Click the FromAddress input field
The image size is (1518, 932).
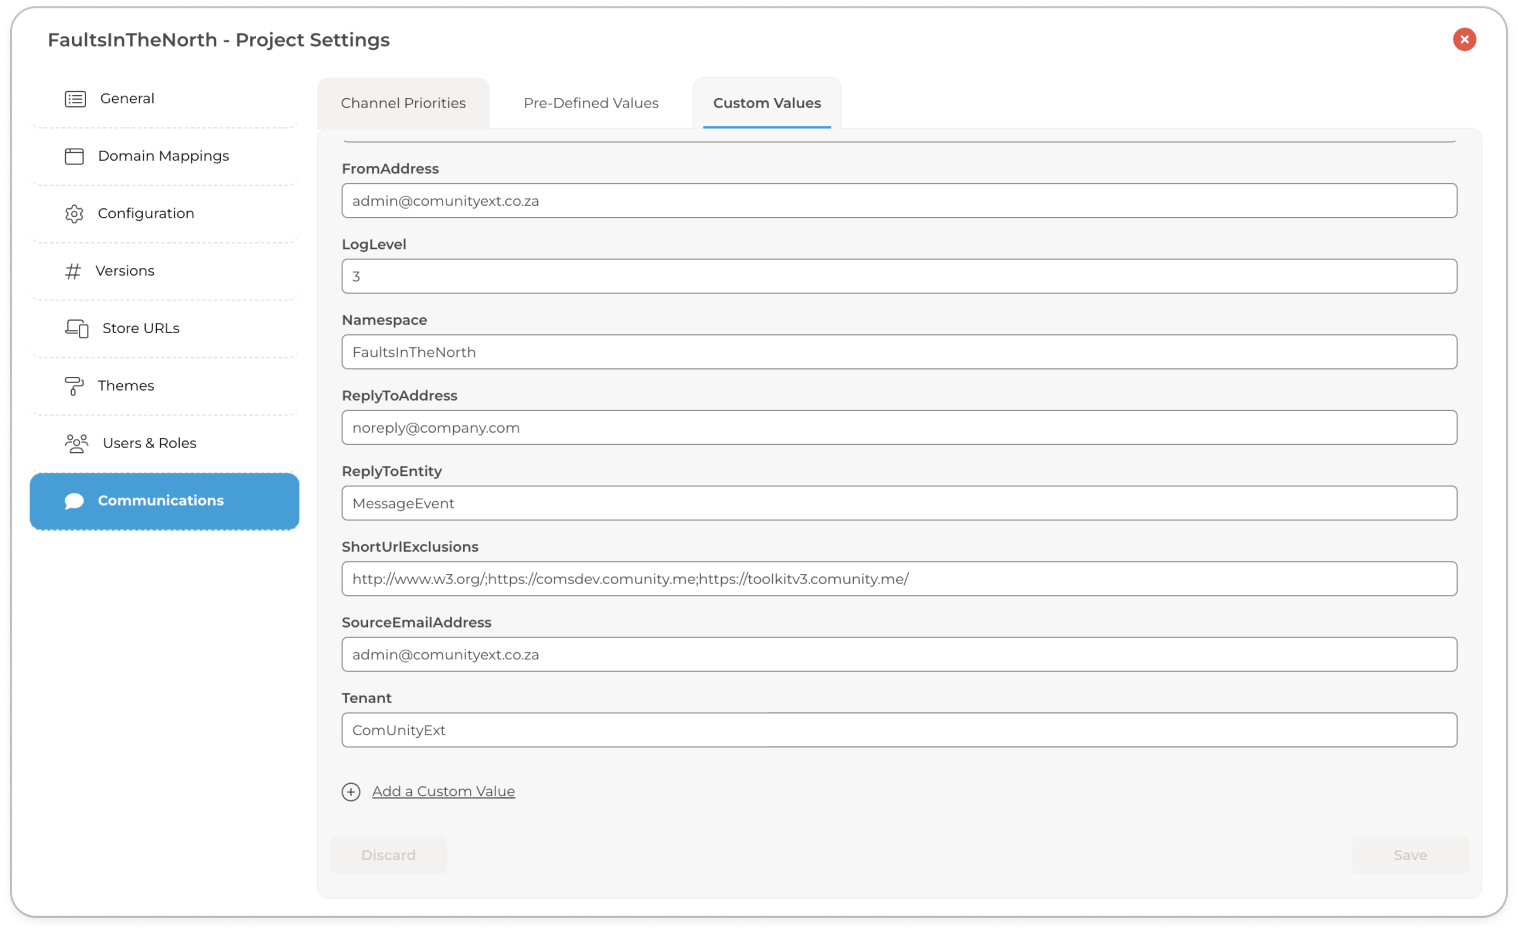(899, 201)
